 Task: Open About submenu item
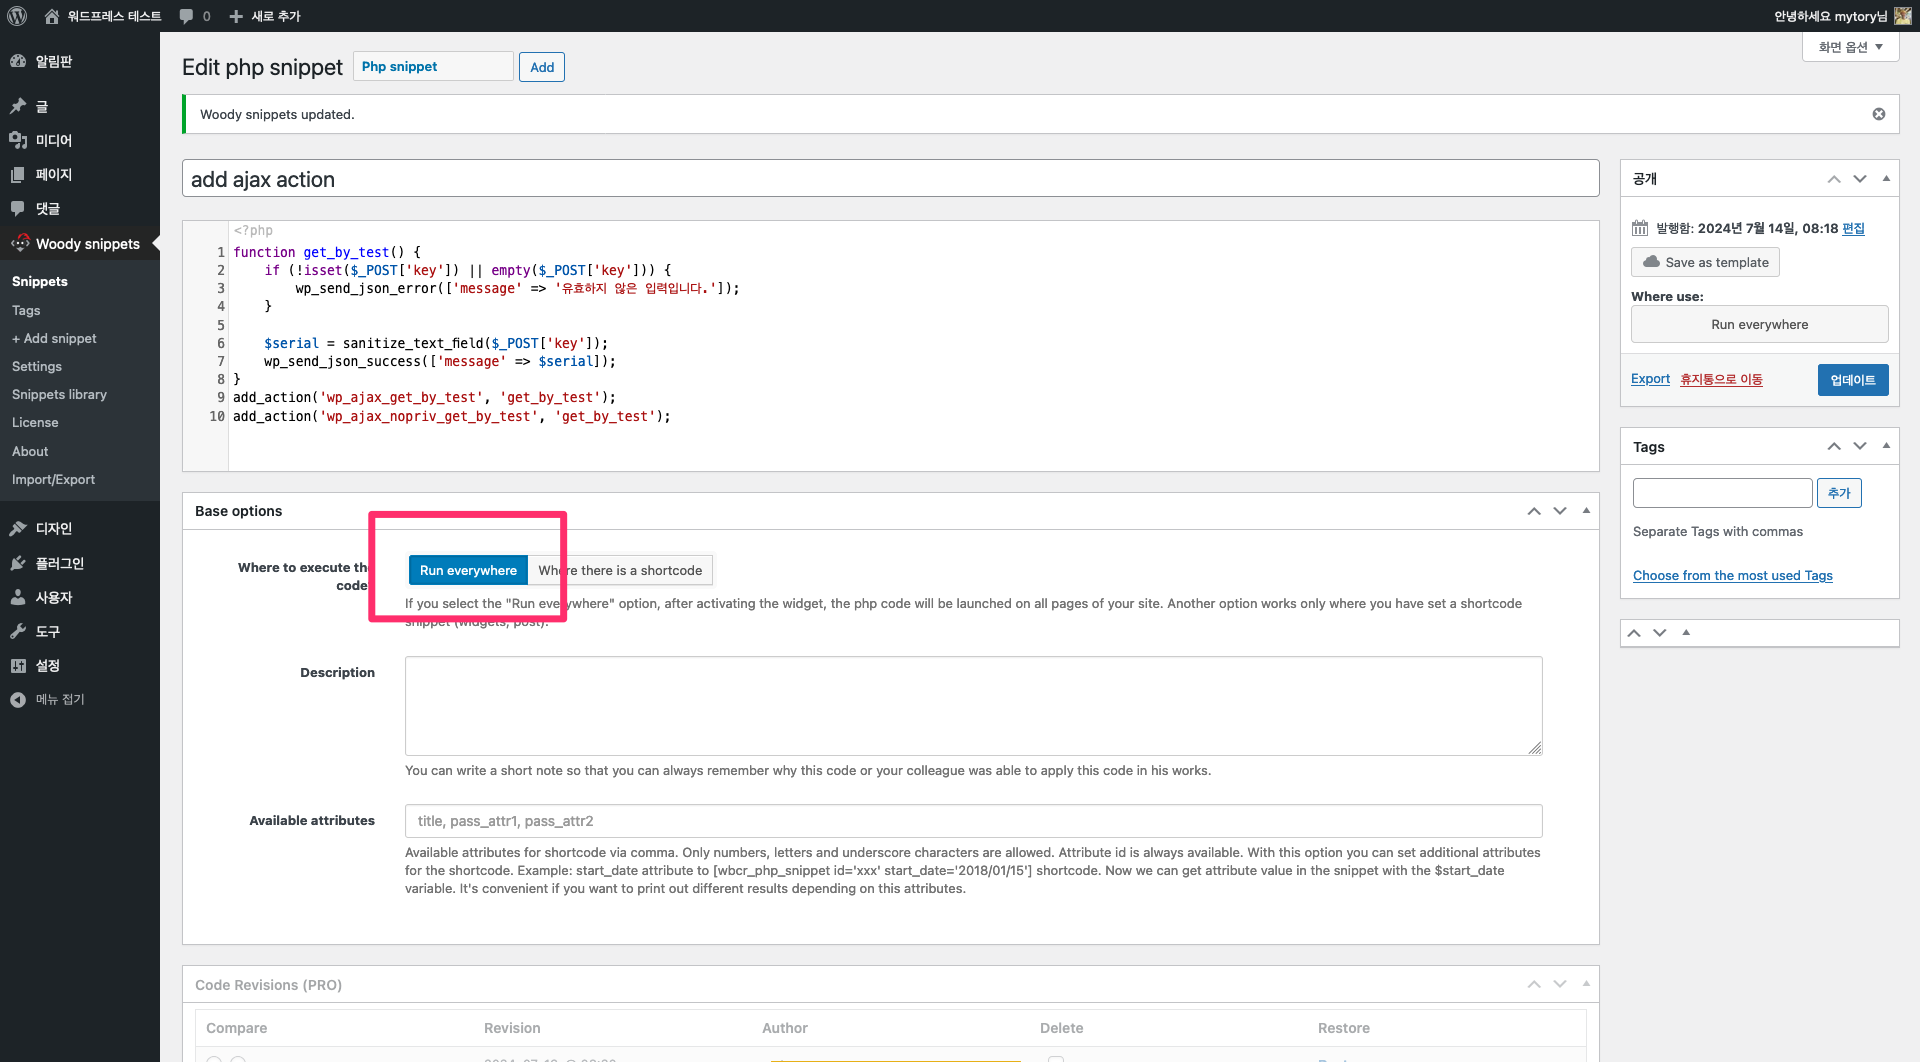pos(30,451)
